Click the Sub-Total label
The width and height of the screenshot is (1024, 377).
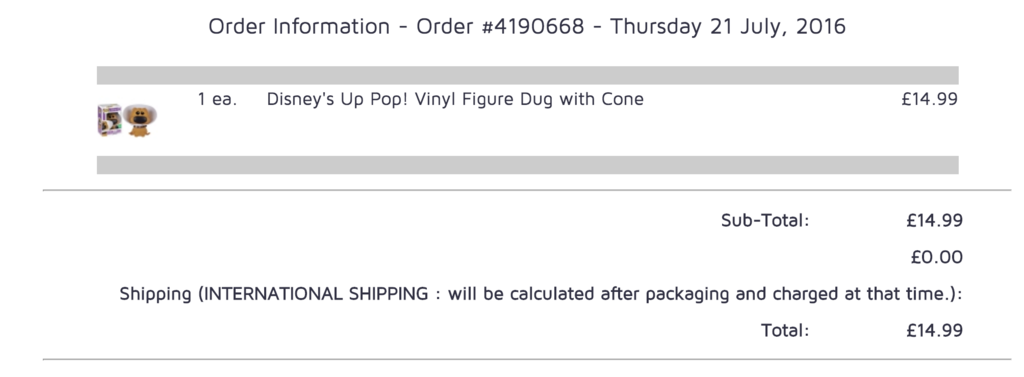[765, 221]
